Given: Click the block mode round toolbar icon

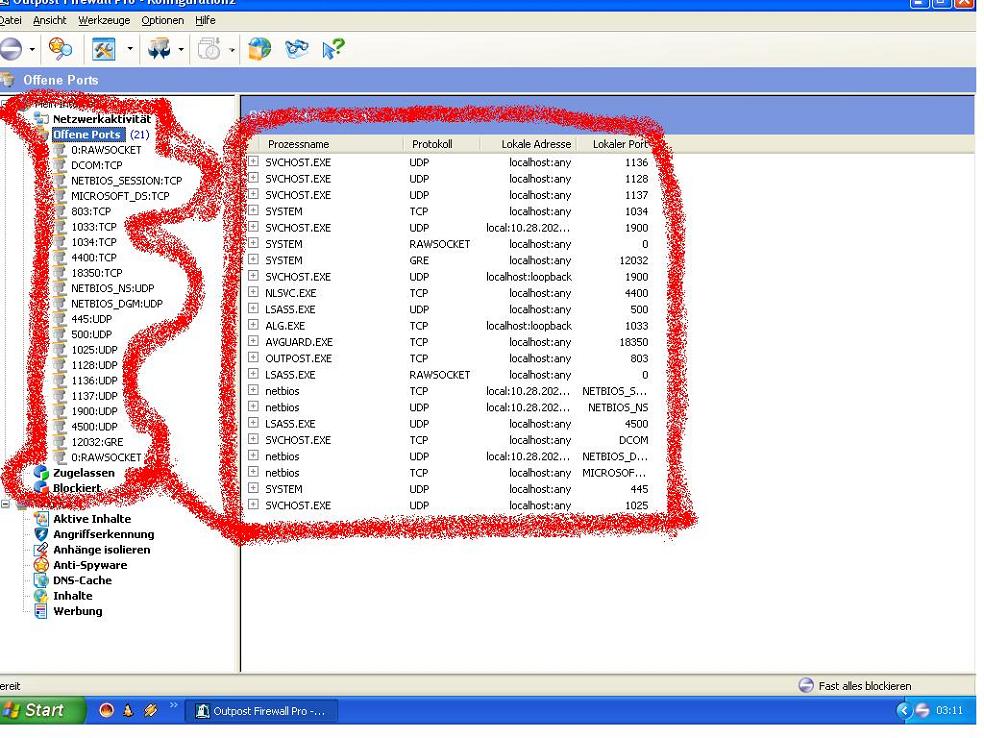Looking at the screenshot, I should 10,49.
